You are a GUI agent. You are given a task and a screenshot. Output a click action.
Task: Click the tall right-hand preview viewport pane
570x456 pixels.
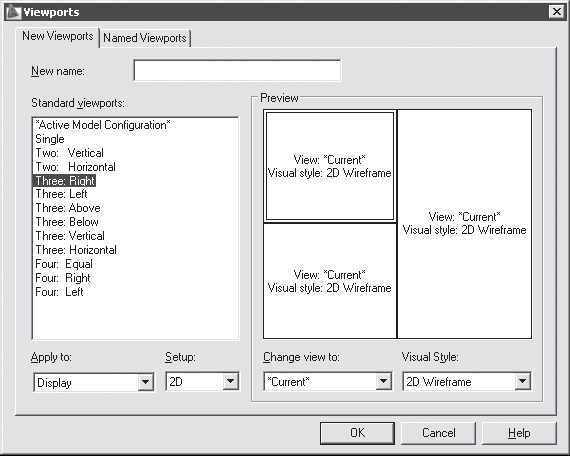[x=465, y=224]
